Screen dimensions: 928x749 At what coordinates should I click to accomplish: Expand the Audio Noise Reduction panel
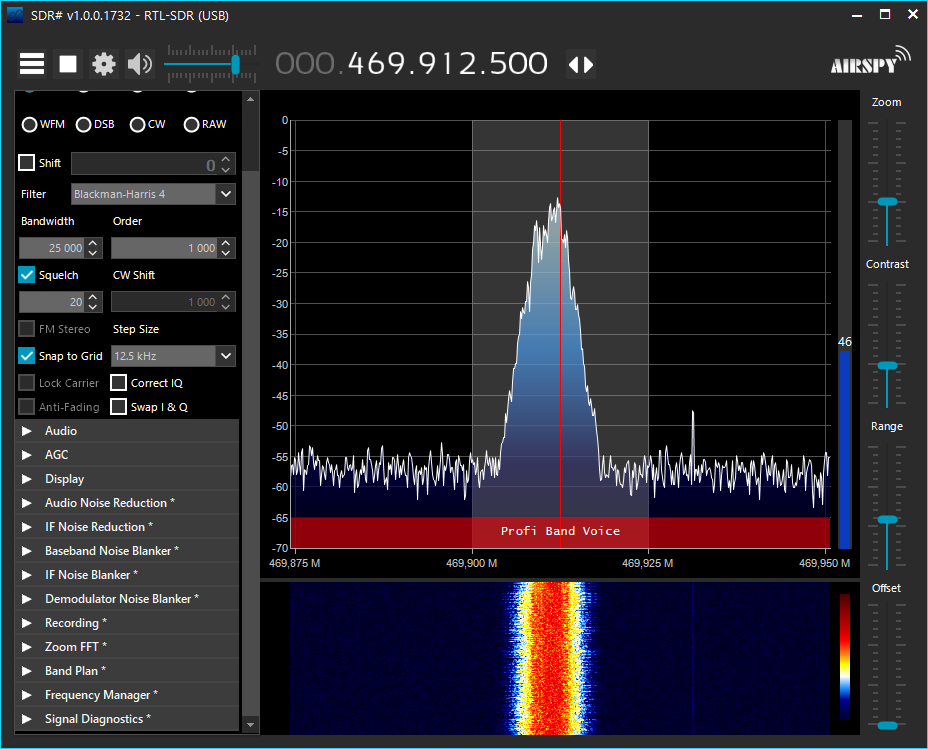127,503
